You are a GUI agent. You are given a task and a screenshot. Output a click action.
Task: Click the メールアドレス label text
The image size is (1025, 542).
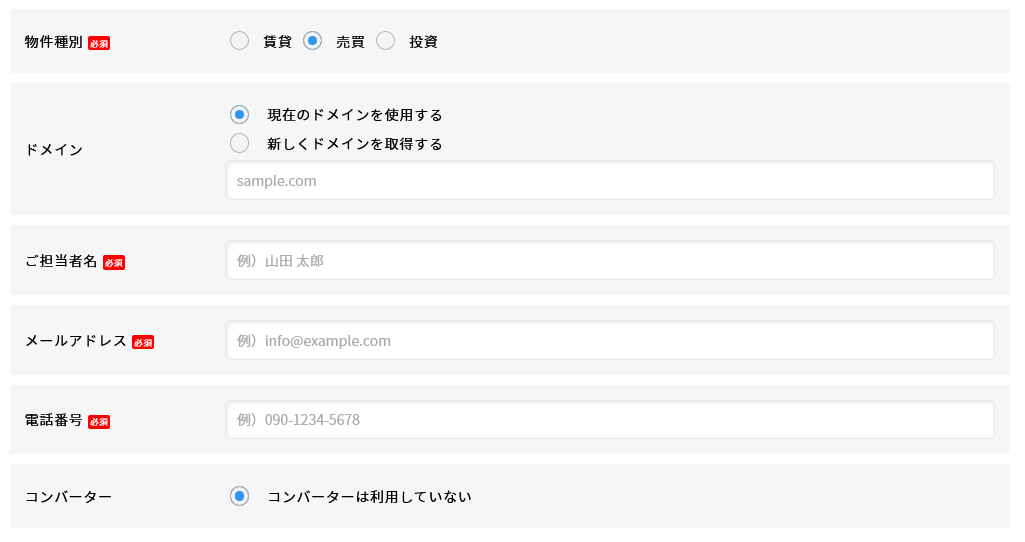[x=76, y=341]
